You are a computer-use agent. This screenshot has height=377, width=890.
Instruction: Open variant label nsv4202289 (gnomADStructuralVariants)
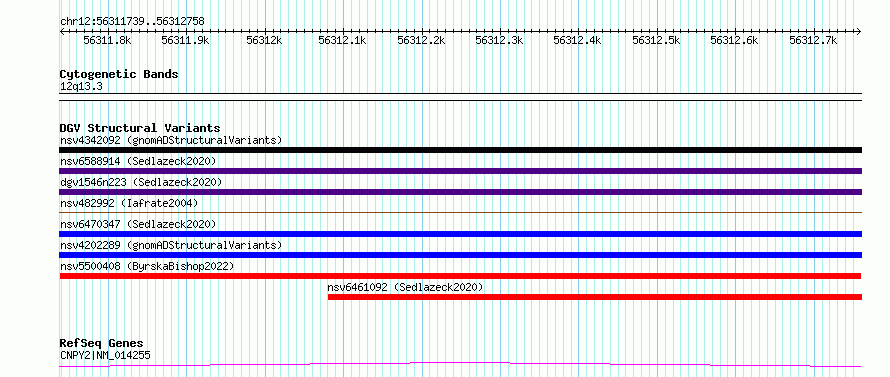click(x=171, y=245)
